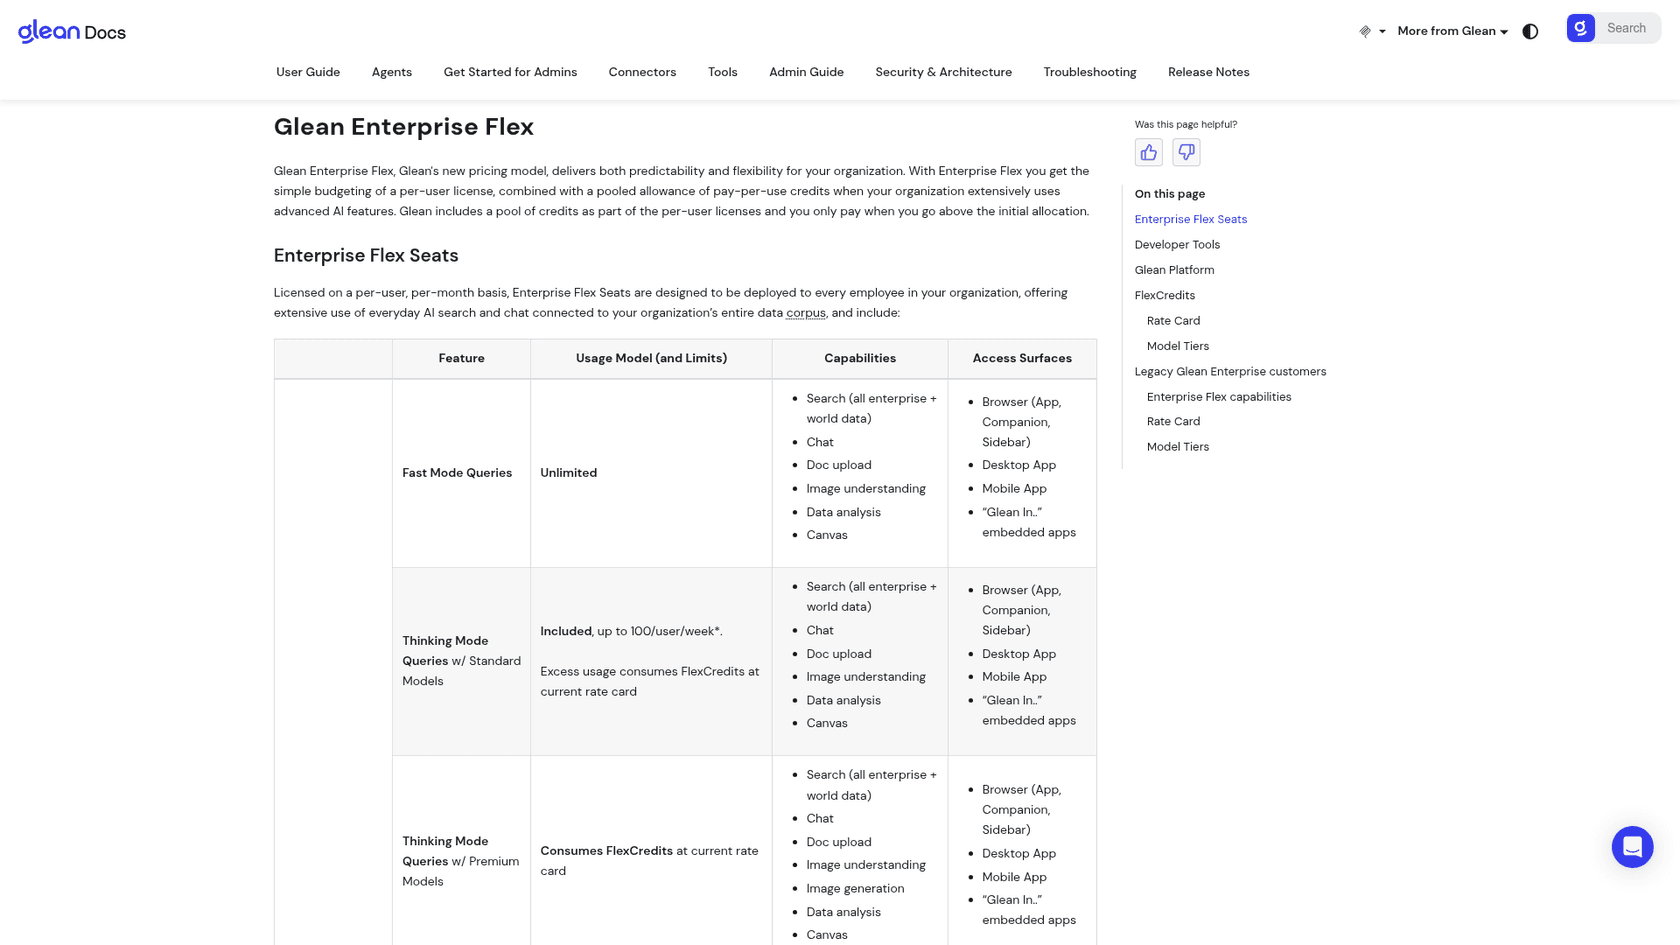Click the thumbs up helpful icon
Screen dimensions: 1680x945
tap(1148, 152)
